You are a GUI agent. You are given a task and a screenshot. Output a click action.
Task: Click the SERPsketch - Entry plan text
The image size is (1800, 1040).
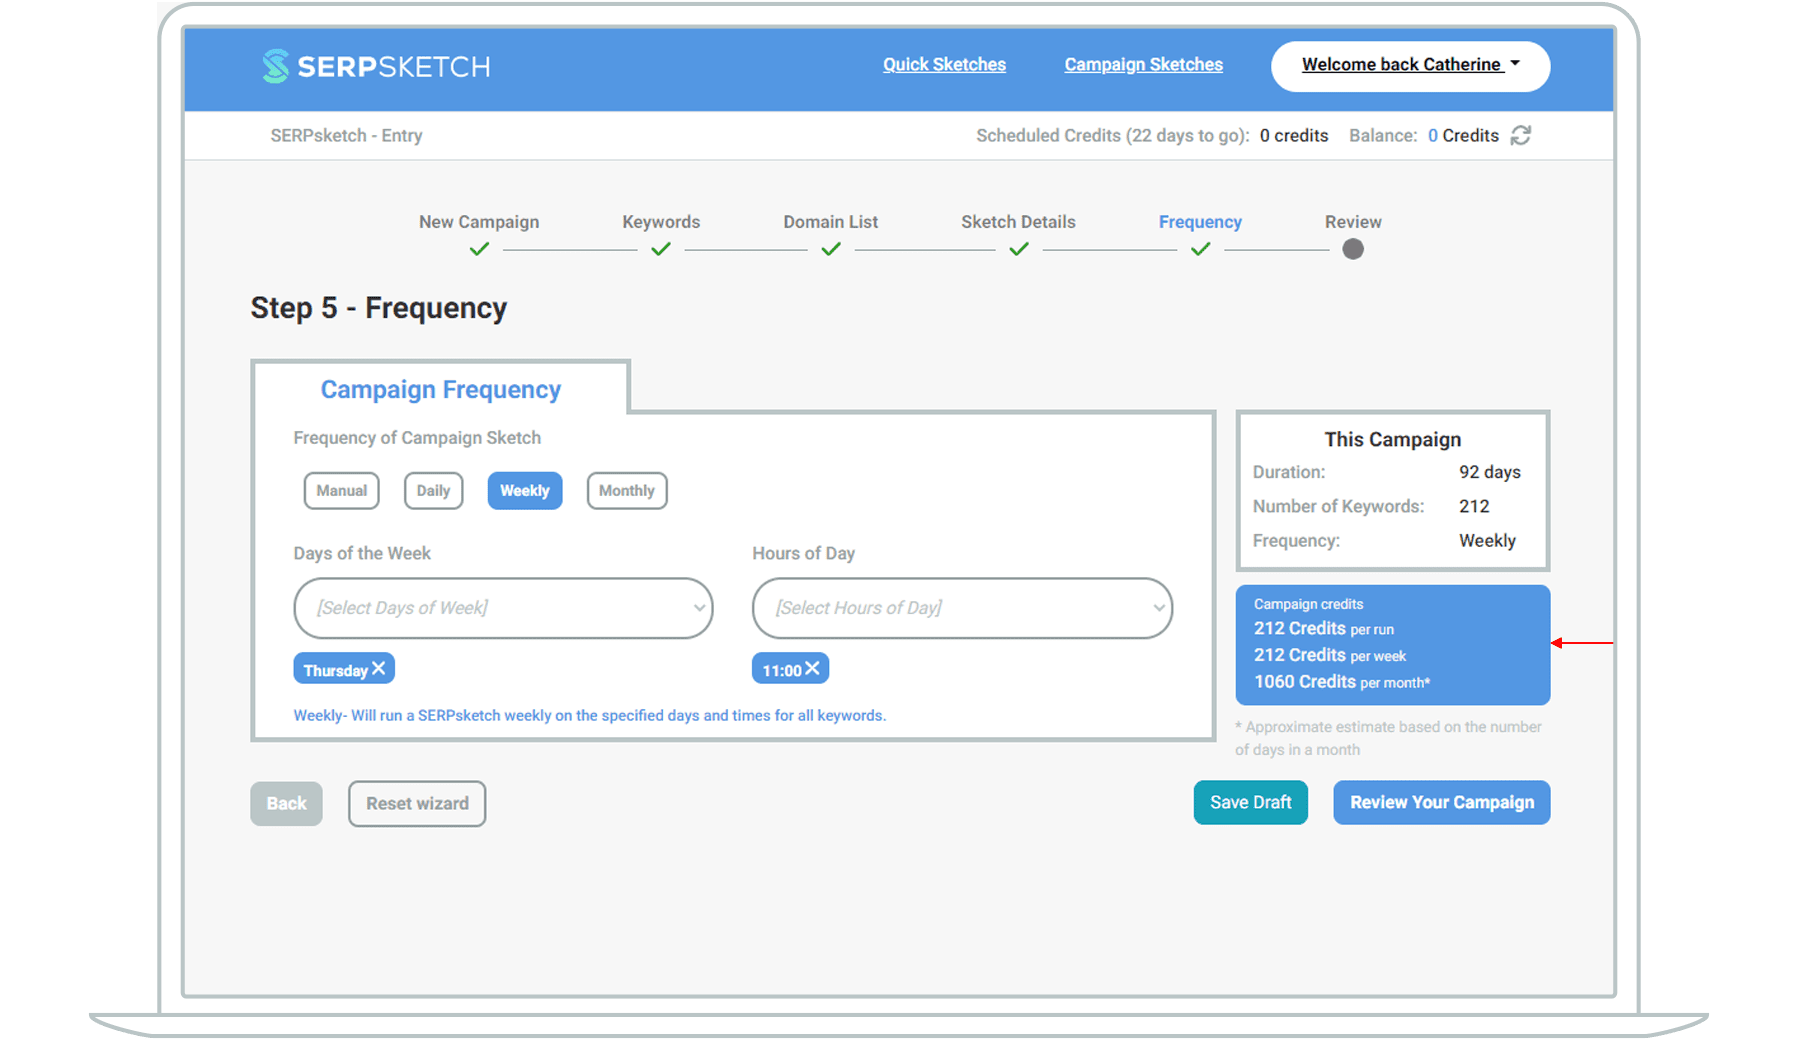tap(346, 136)
